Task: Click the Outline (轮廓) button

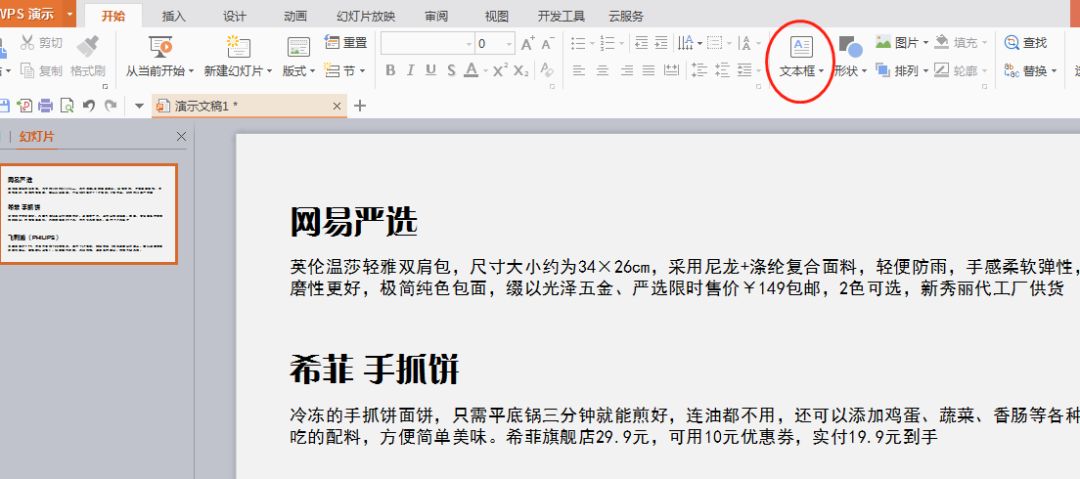Action: (x=961, y=70)
